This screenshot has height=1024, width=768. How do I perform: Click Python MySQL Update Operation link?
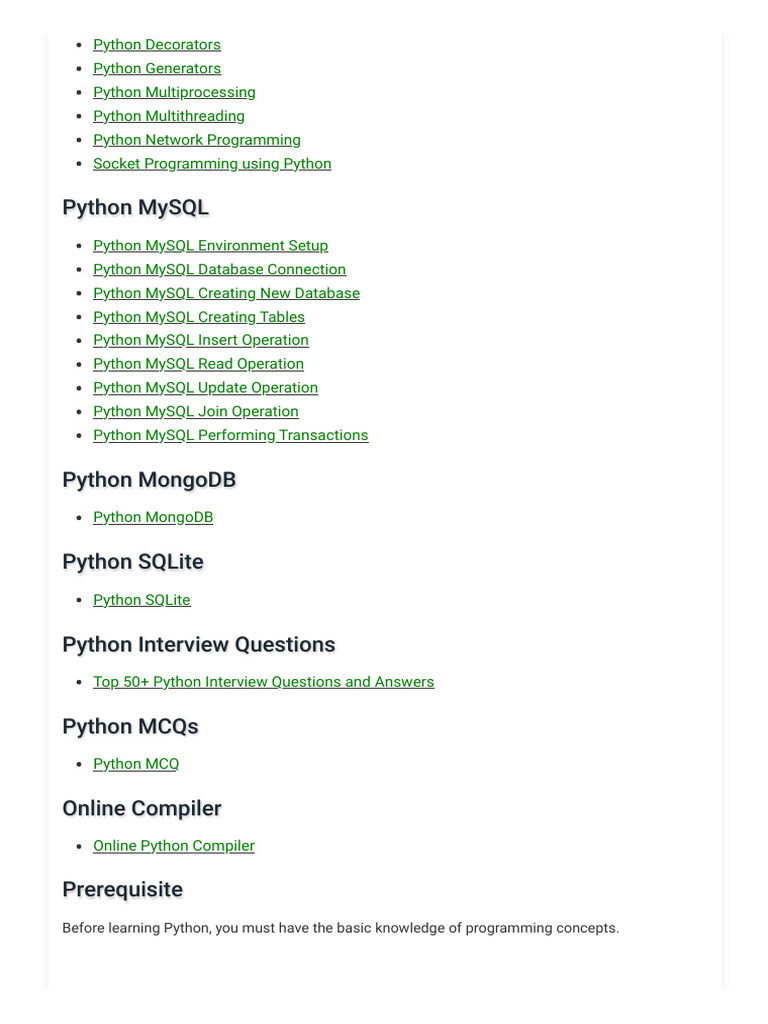click(205, 388)
